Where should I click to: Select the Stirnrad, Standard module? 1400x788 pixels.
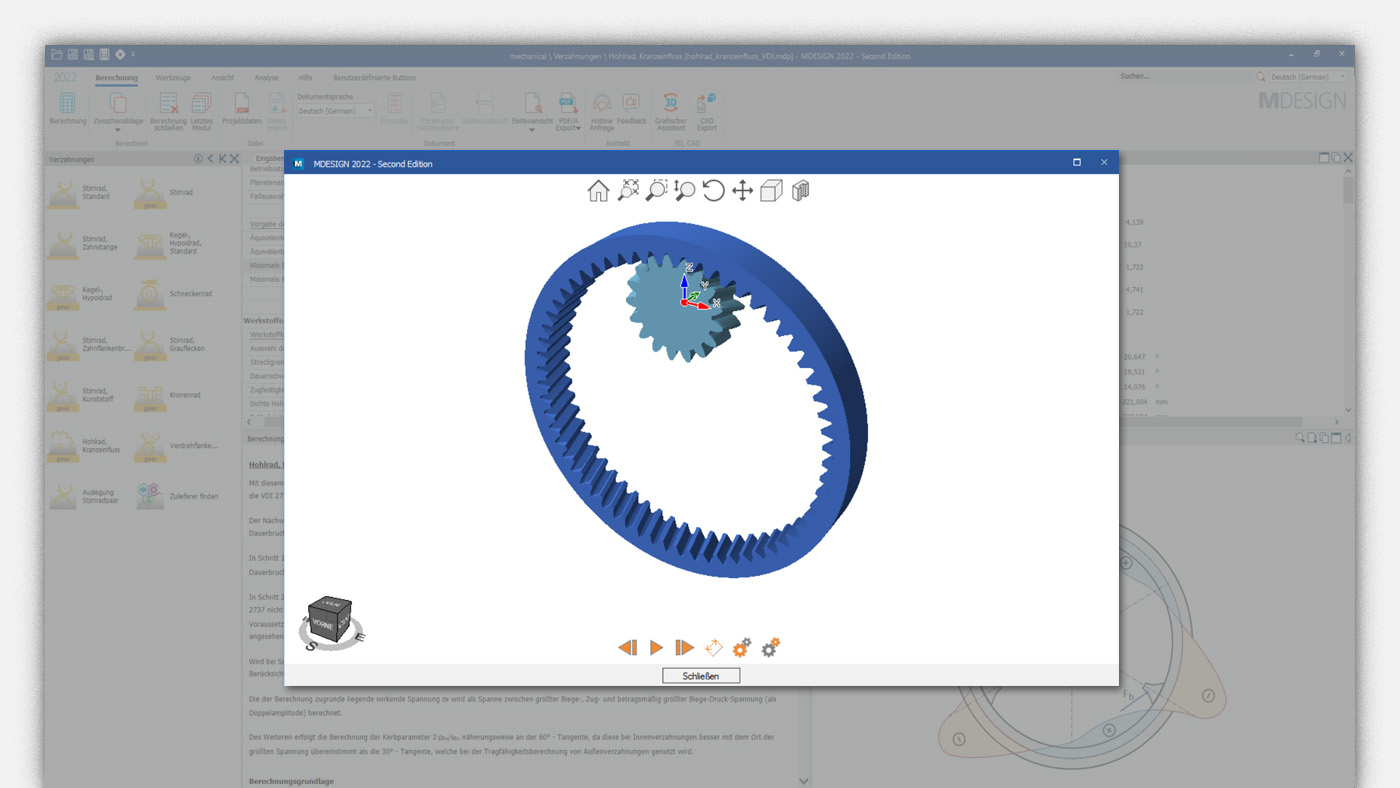pos(80,193)
